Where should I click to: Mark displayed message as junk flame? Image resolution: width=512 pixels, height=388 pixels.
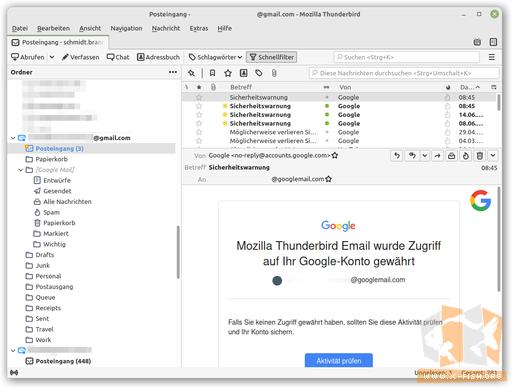[466, 156]
